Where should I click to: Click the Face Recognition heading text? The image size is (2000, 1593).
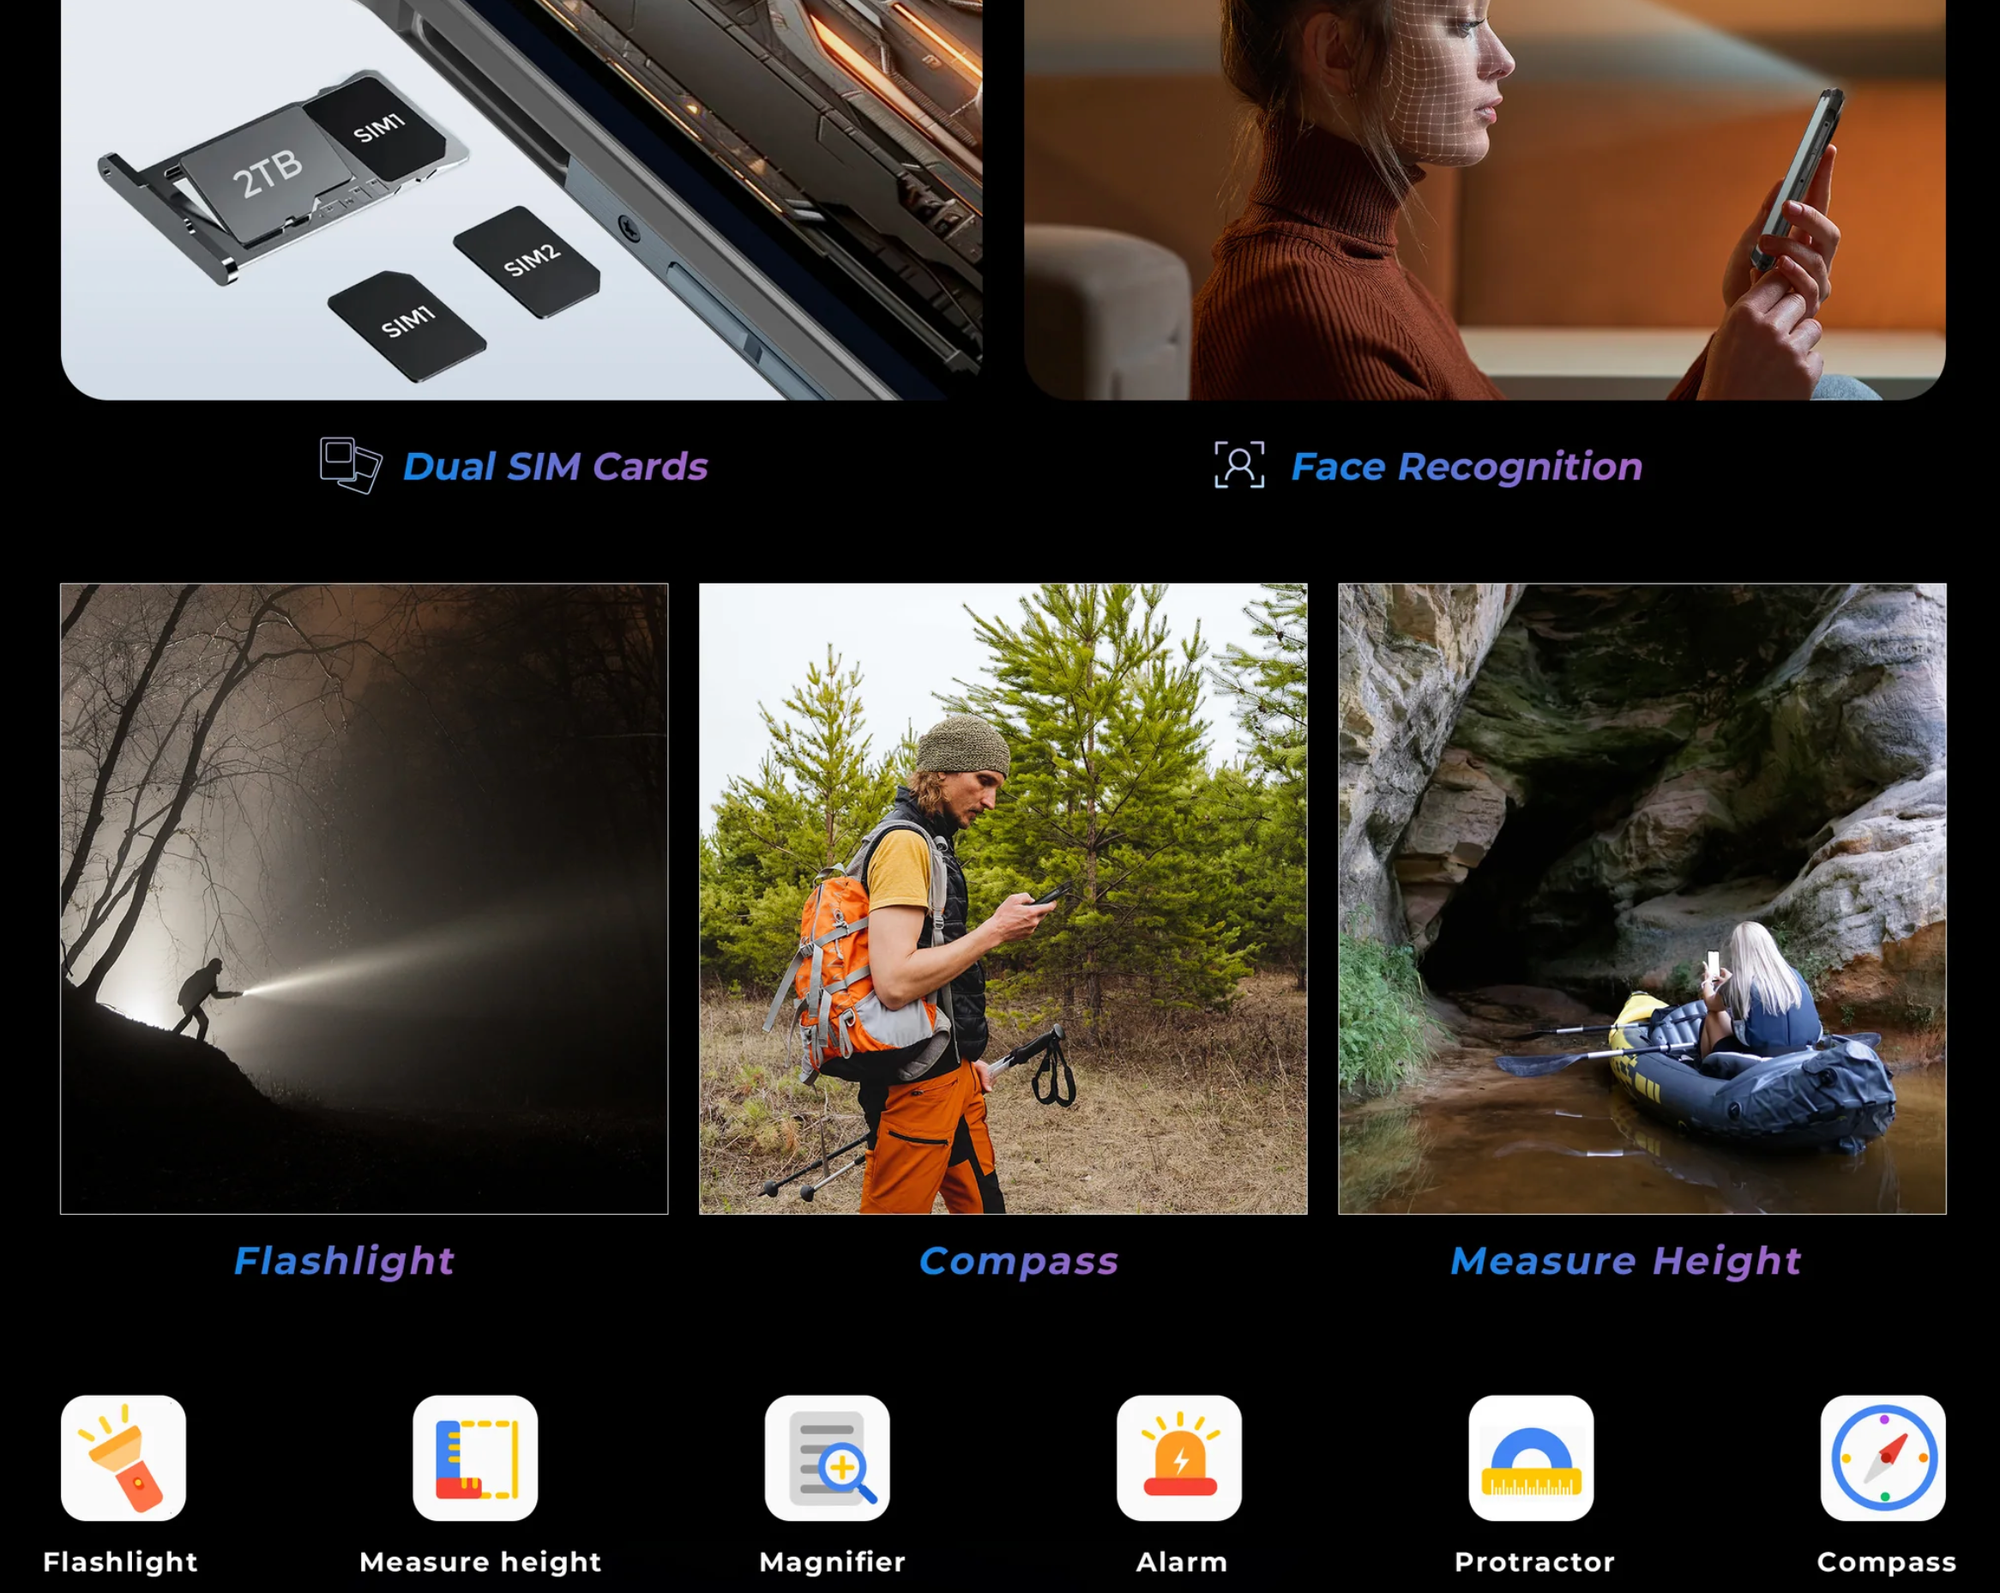point(1466,467)
